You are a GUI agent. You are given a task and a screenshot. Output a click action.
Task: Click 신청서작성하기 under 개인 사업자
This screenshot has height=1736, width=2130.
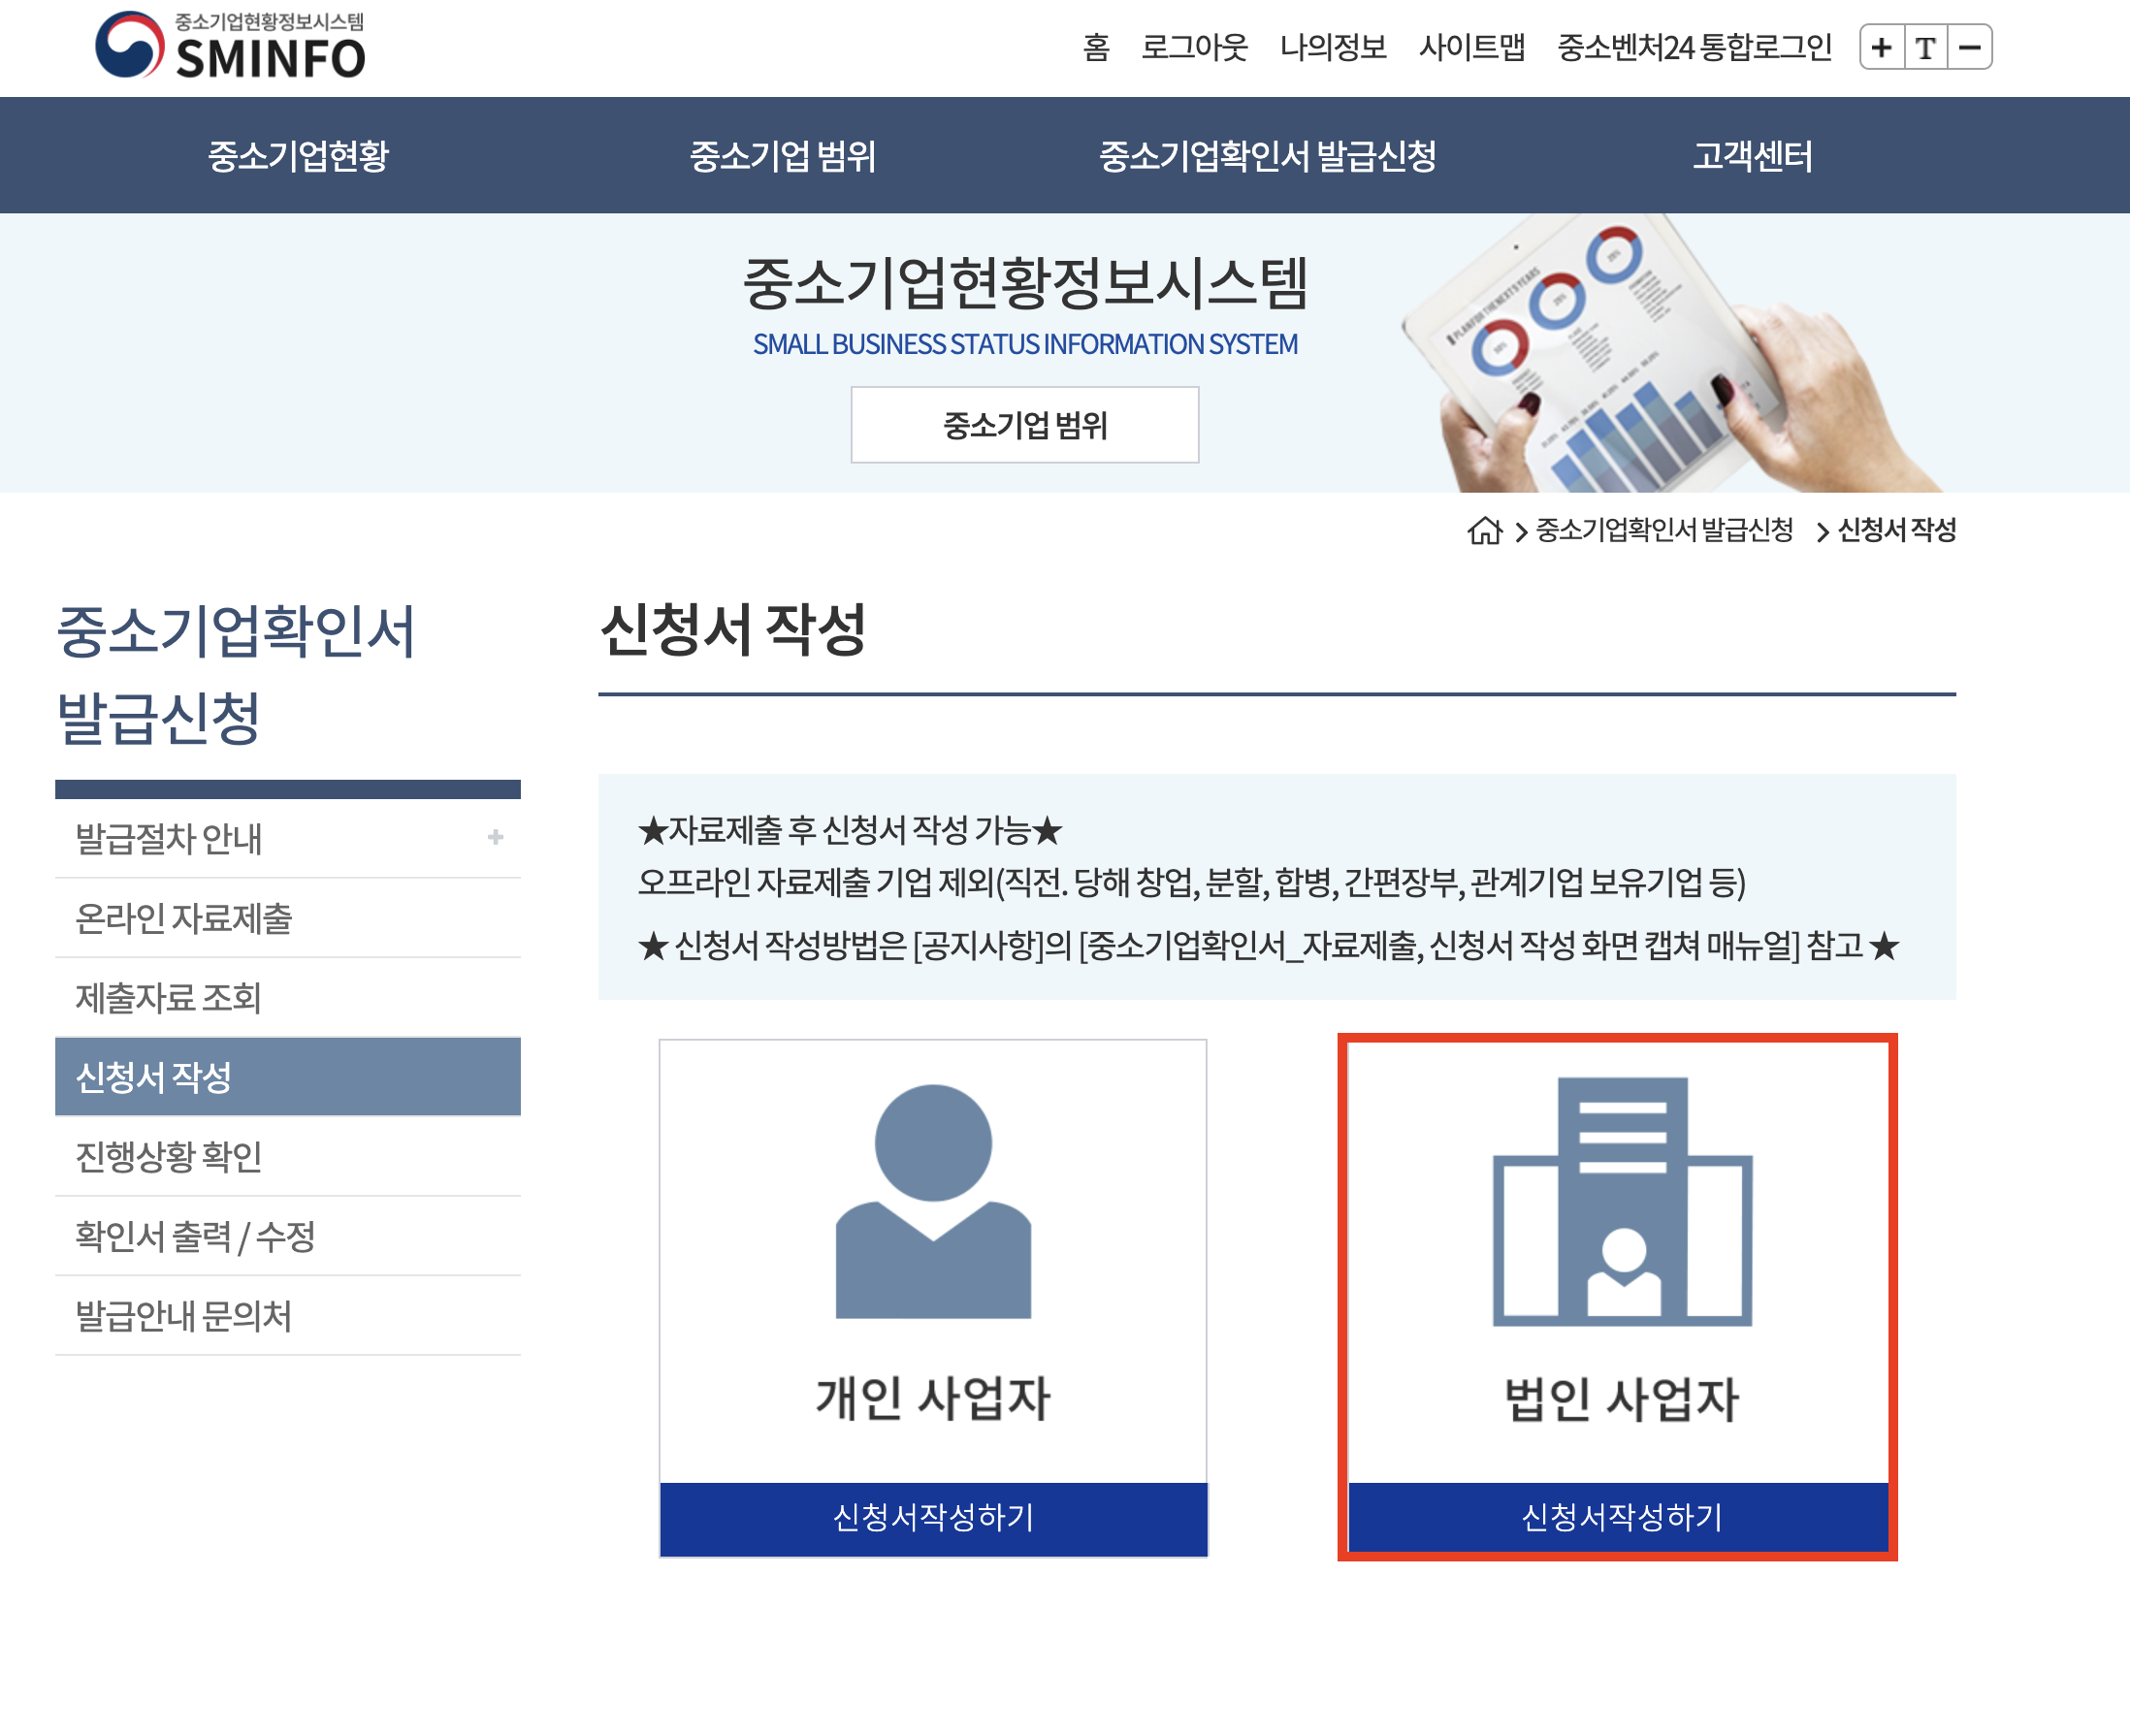pyautogui.click(x=932, y=1518)
